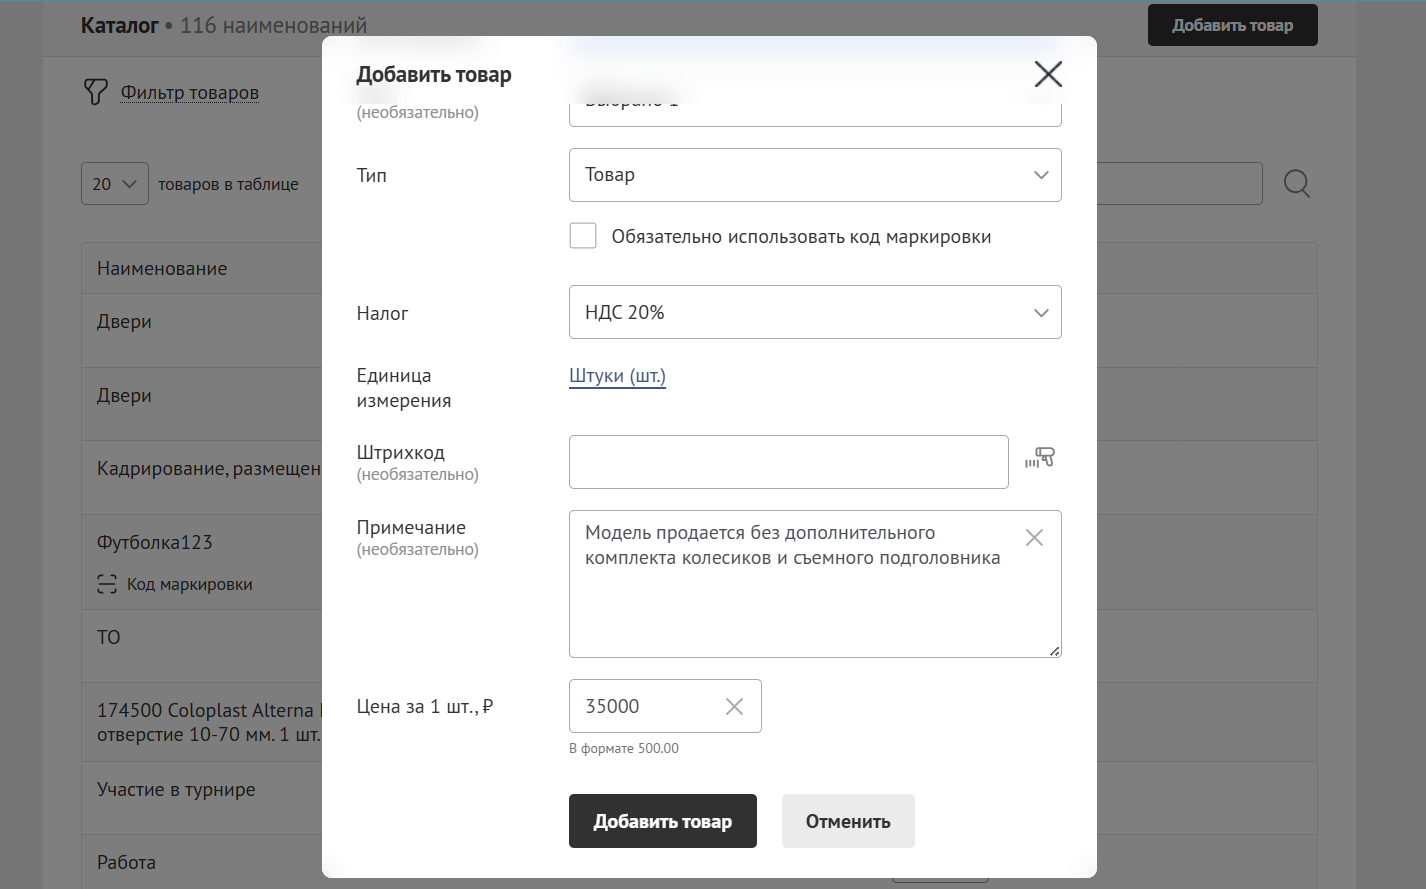Click the top-right Добавить товар page button
1426x889 pixels.
coord(1231,26)
